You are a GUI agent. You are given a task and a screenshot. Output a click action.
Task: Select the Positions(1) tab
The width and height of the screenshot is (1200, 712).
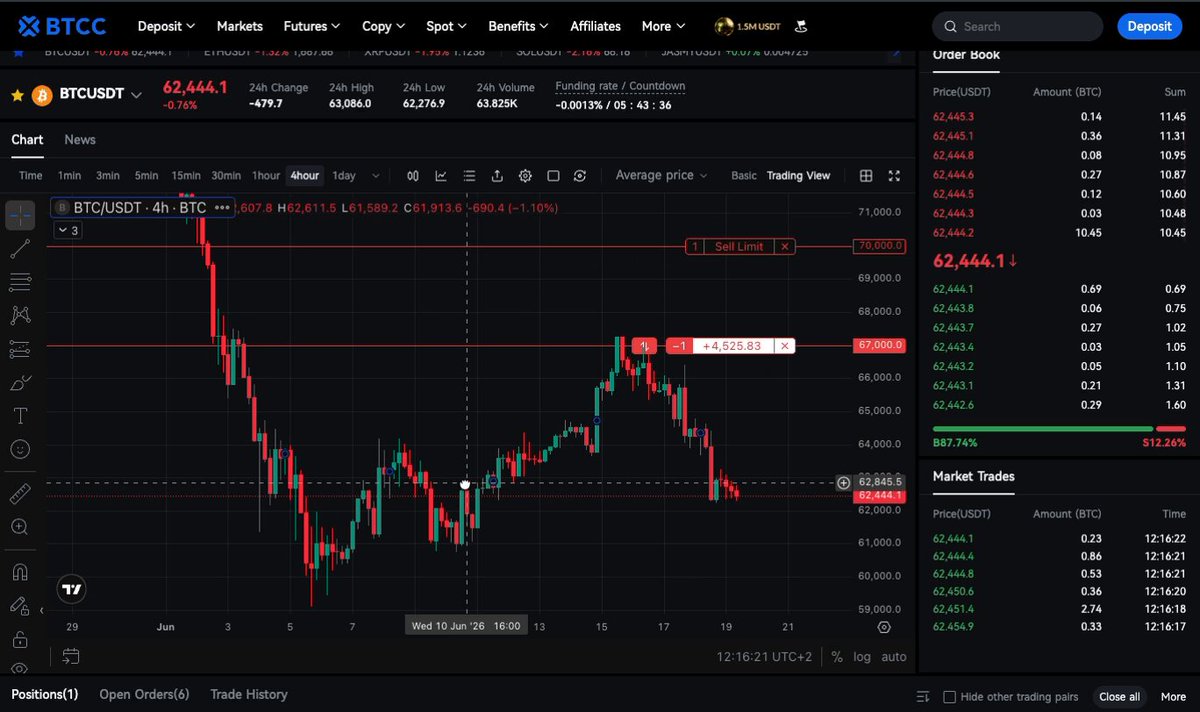click(x=44, y=694)
